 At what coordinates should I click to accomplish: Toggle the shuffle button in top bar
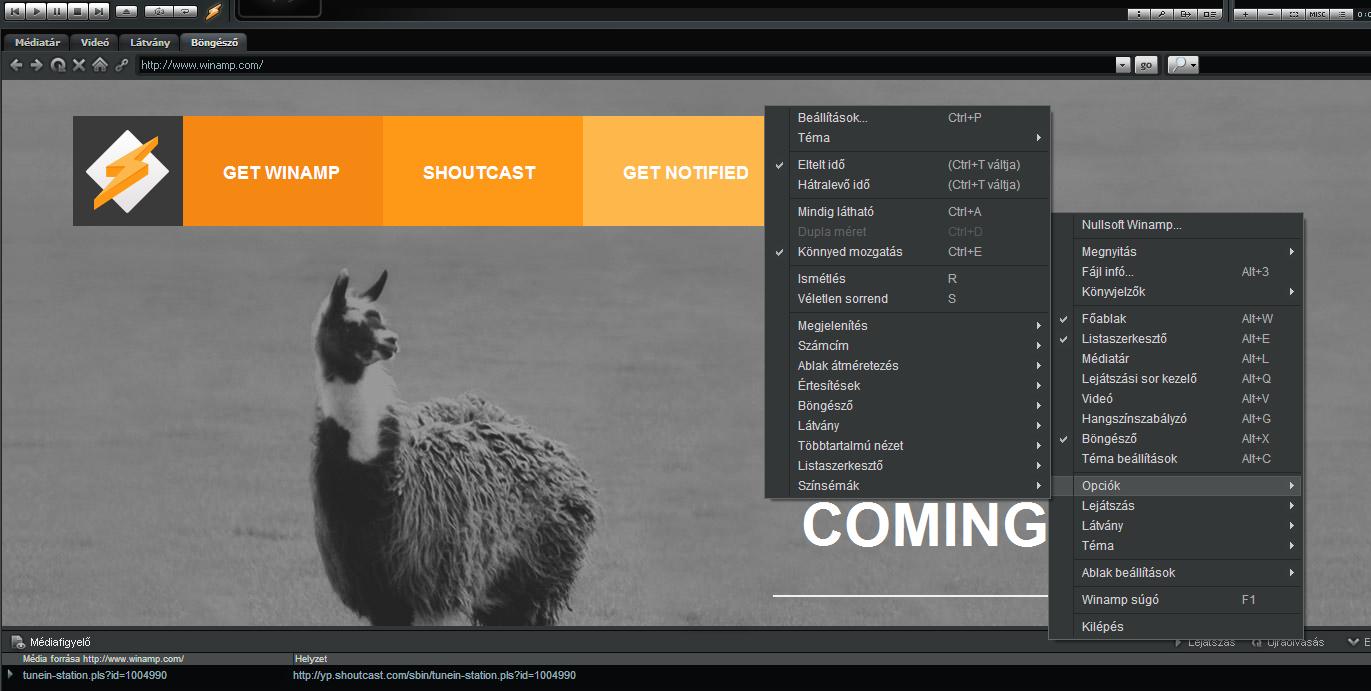[158, 12]
